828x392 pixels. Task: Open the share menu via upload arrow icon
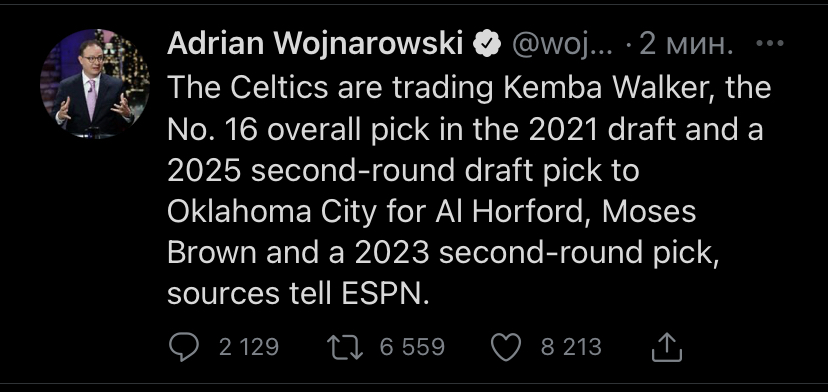tap(667, 347)
